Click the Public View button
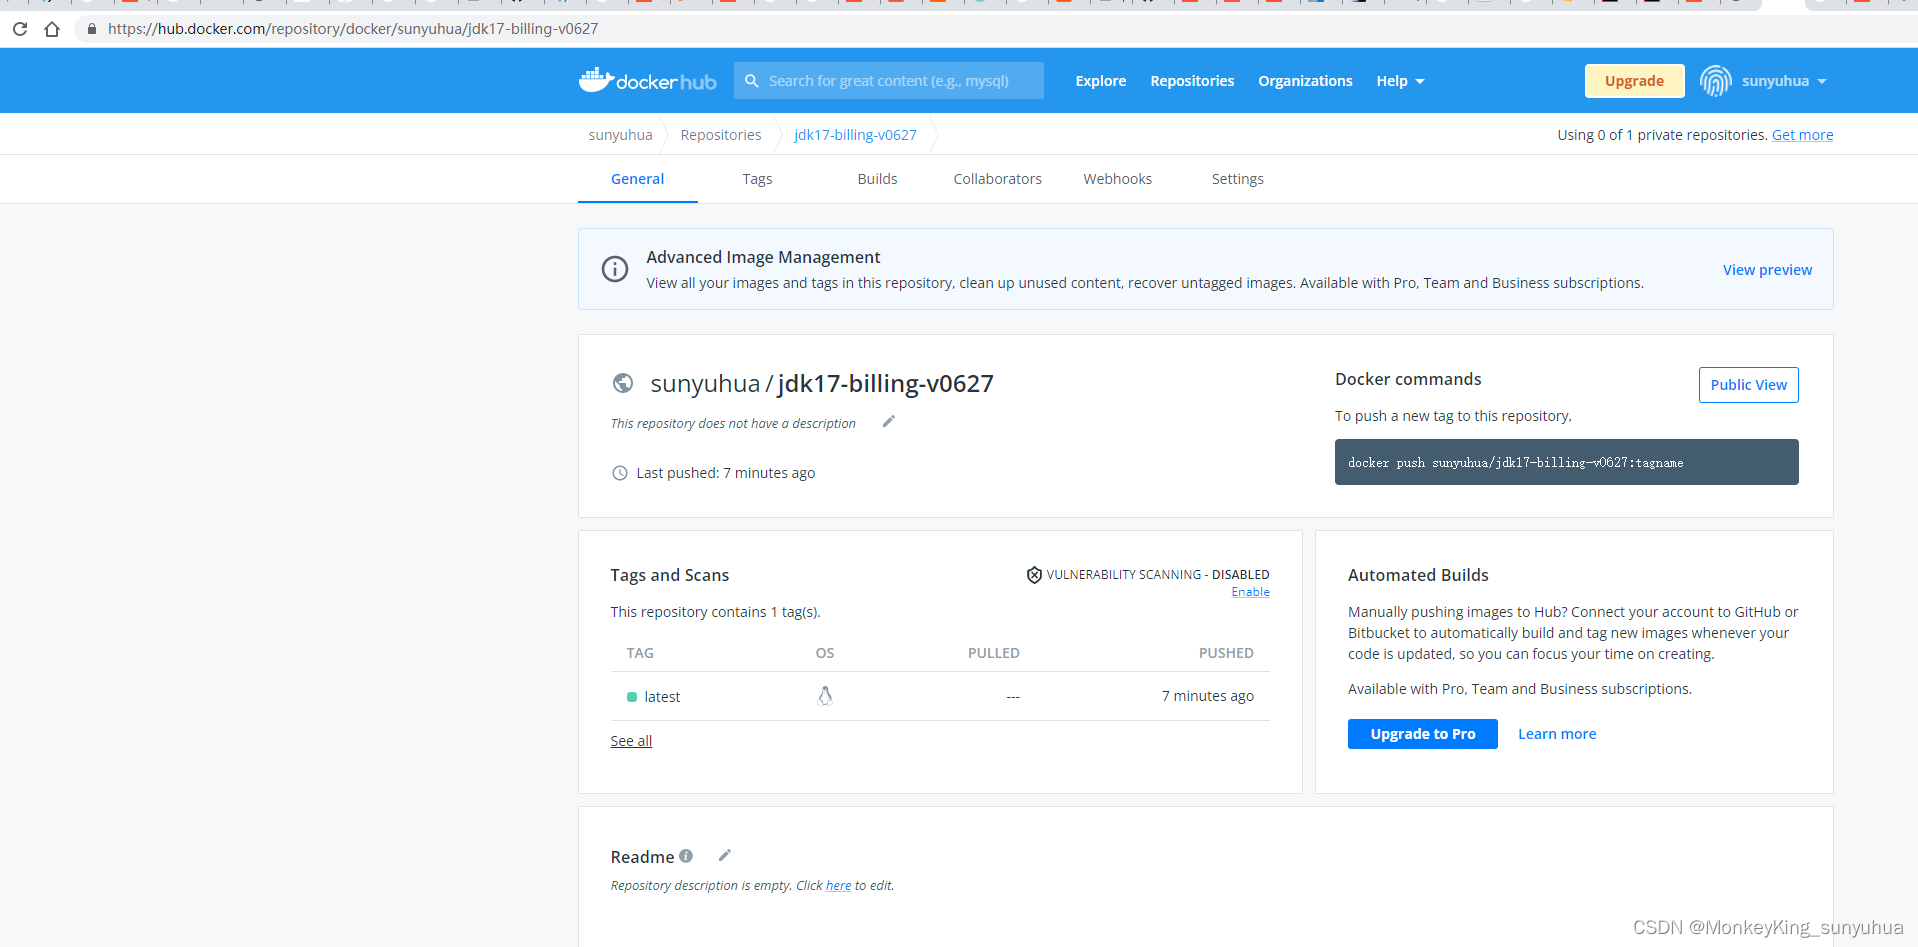 pos(1748,385)
